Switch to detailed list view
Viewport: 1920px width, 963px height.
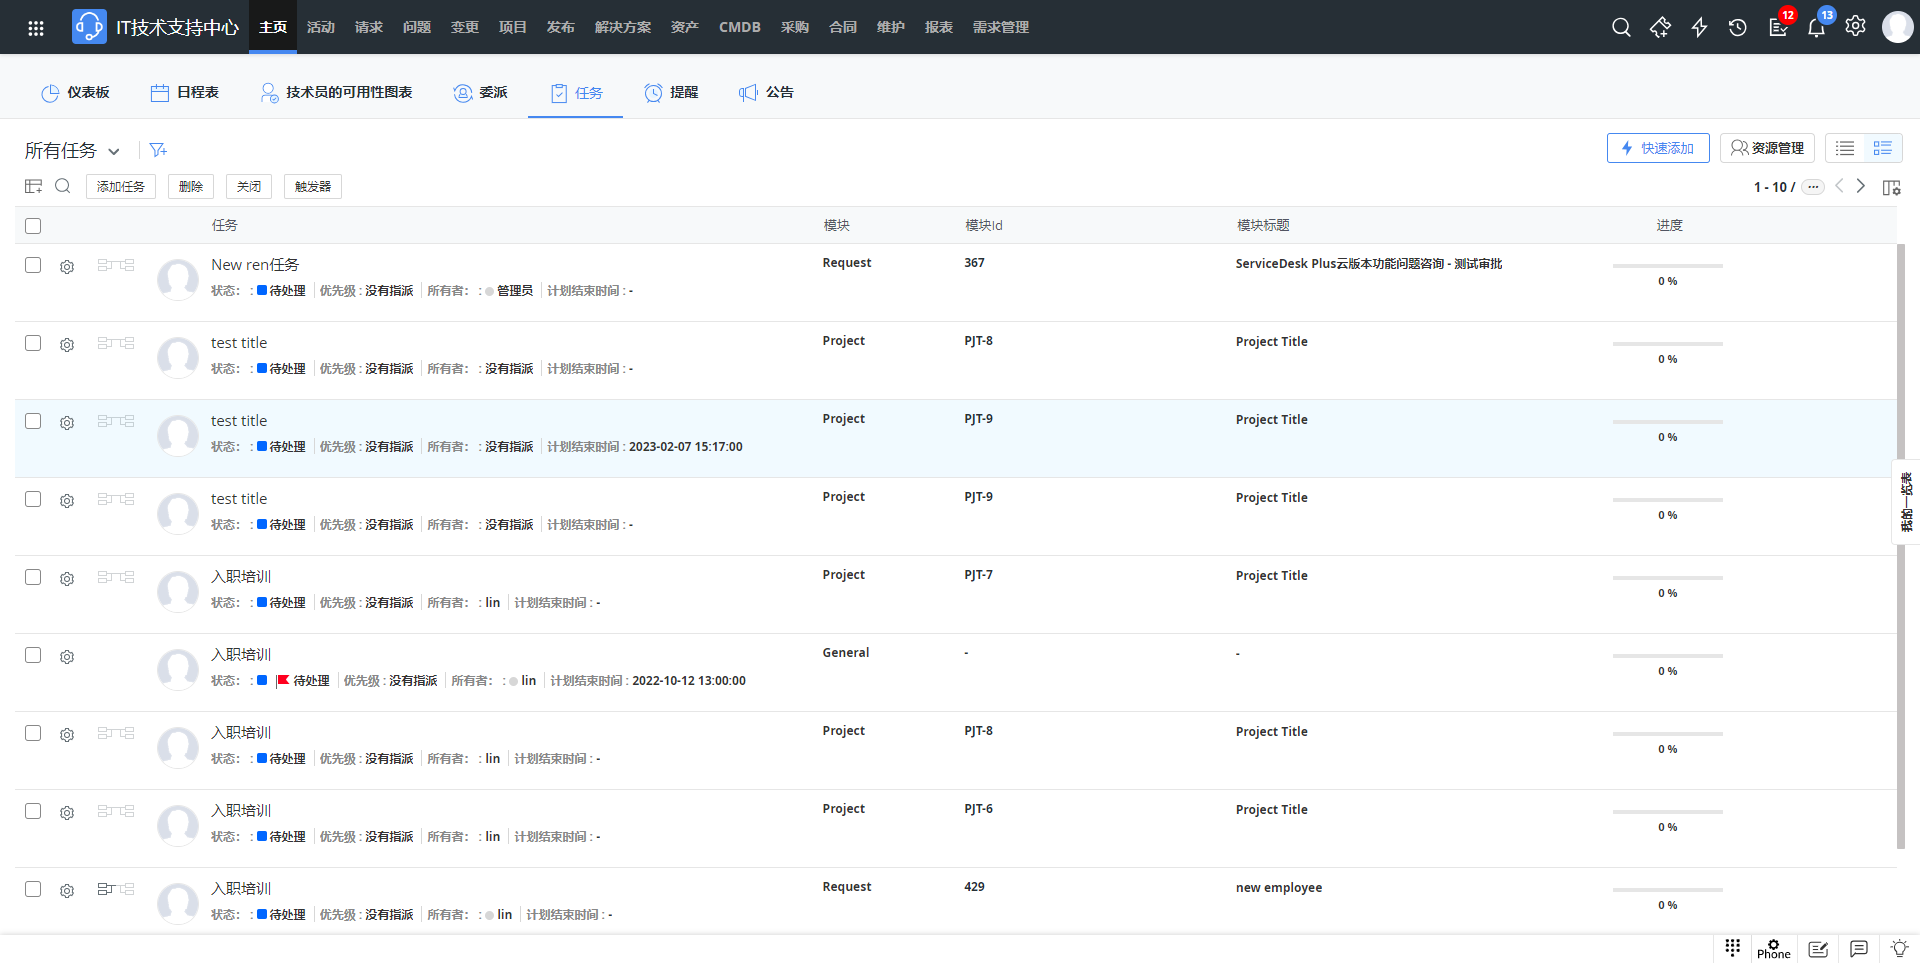coord(1883,148)
